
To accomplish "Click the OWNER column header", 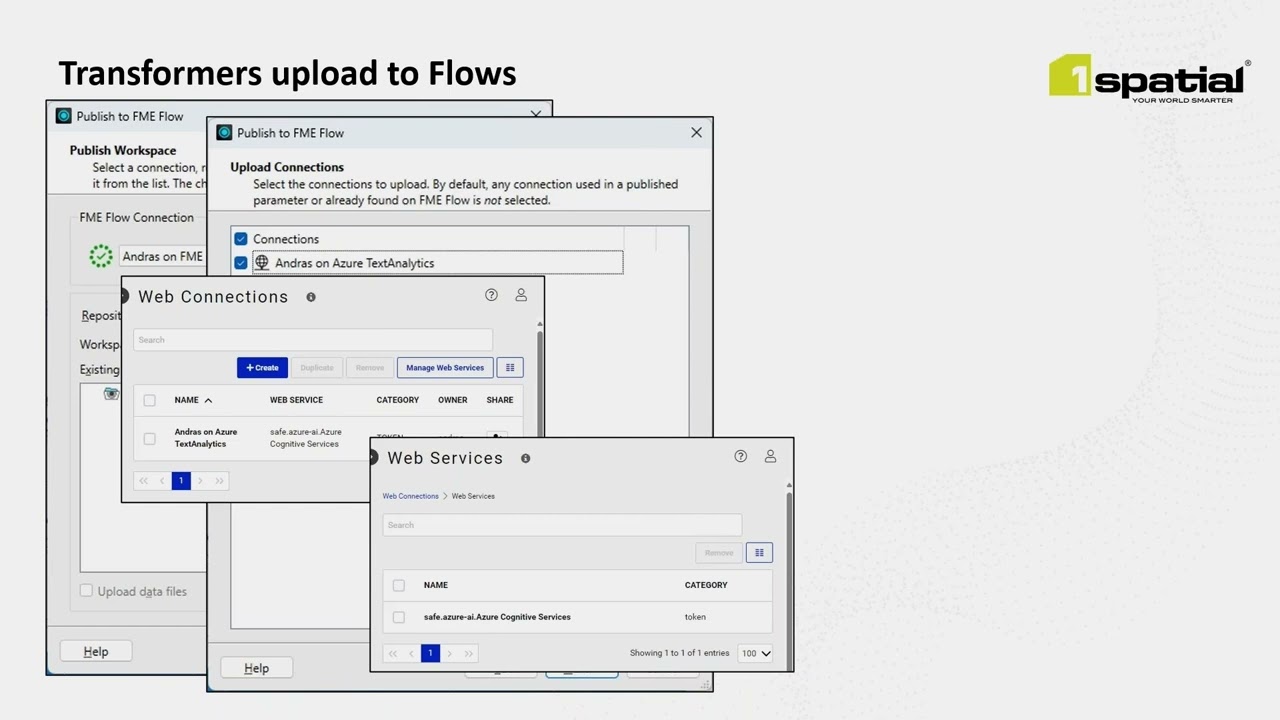I will tap(452, 400).
